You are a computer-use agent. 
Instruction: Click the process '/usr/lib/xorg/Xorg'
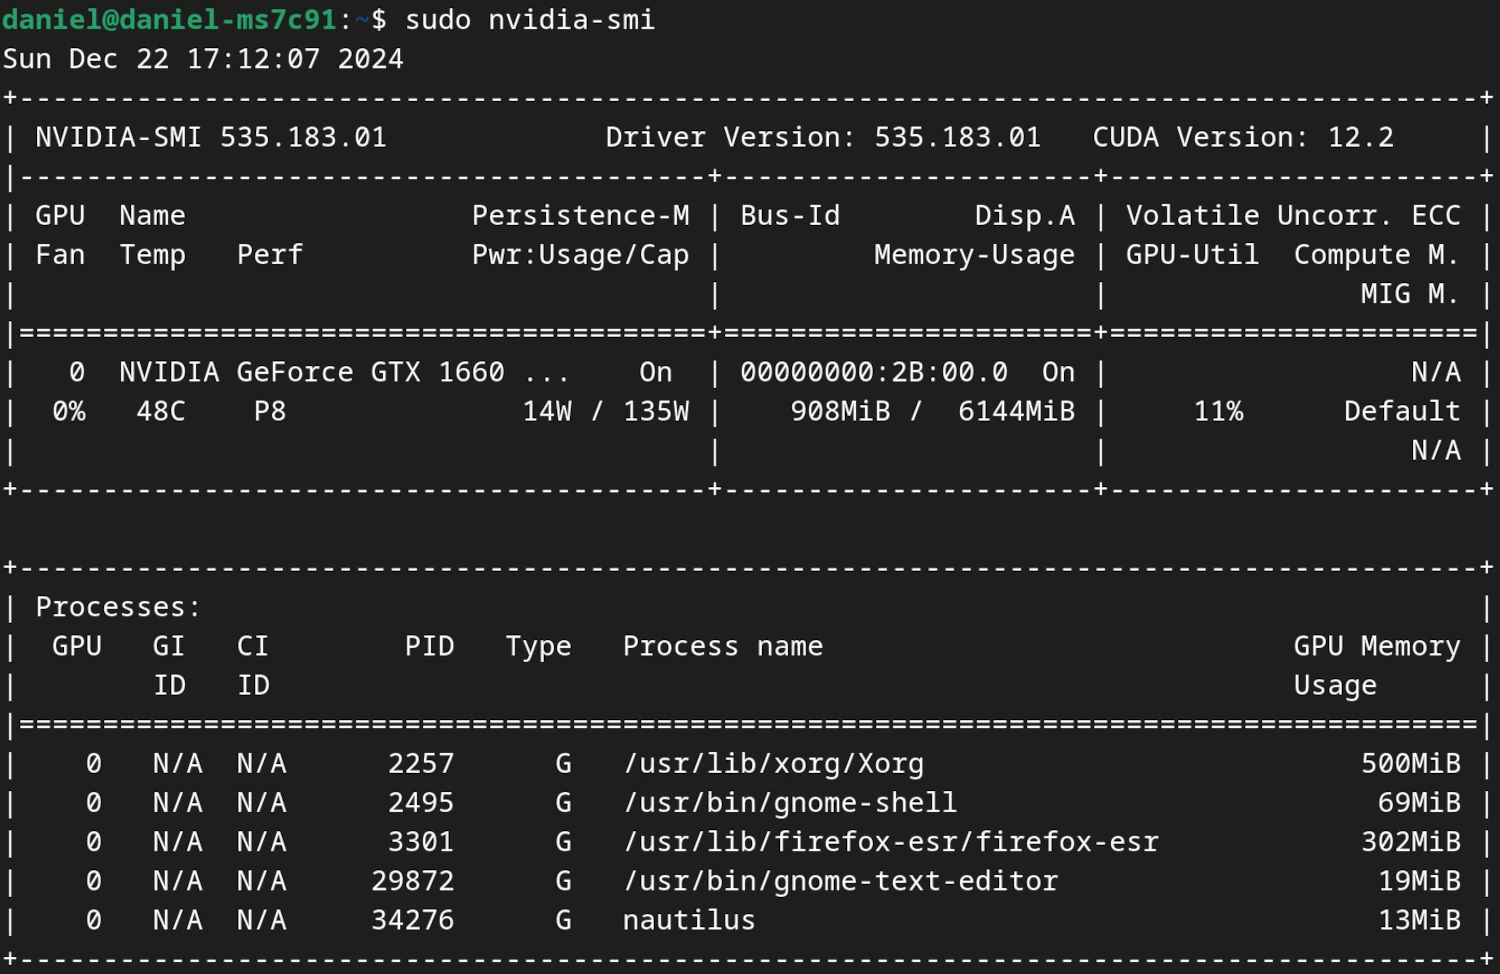(774, 764)
